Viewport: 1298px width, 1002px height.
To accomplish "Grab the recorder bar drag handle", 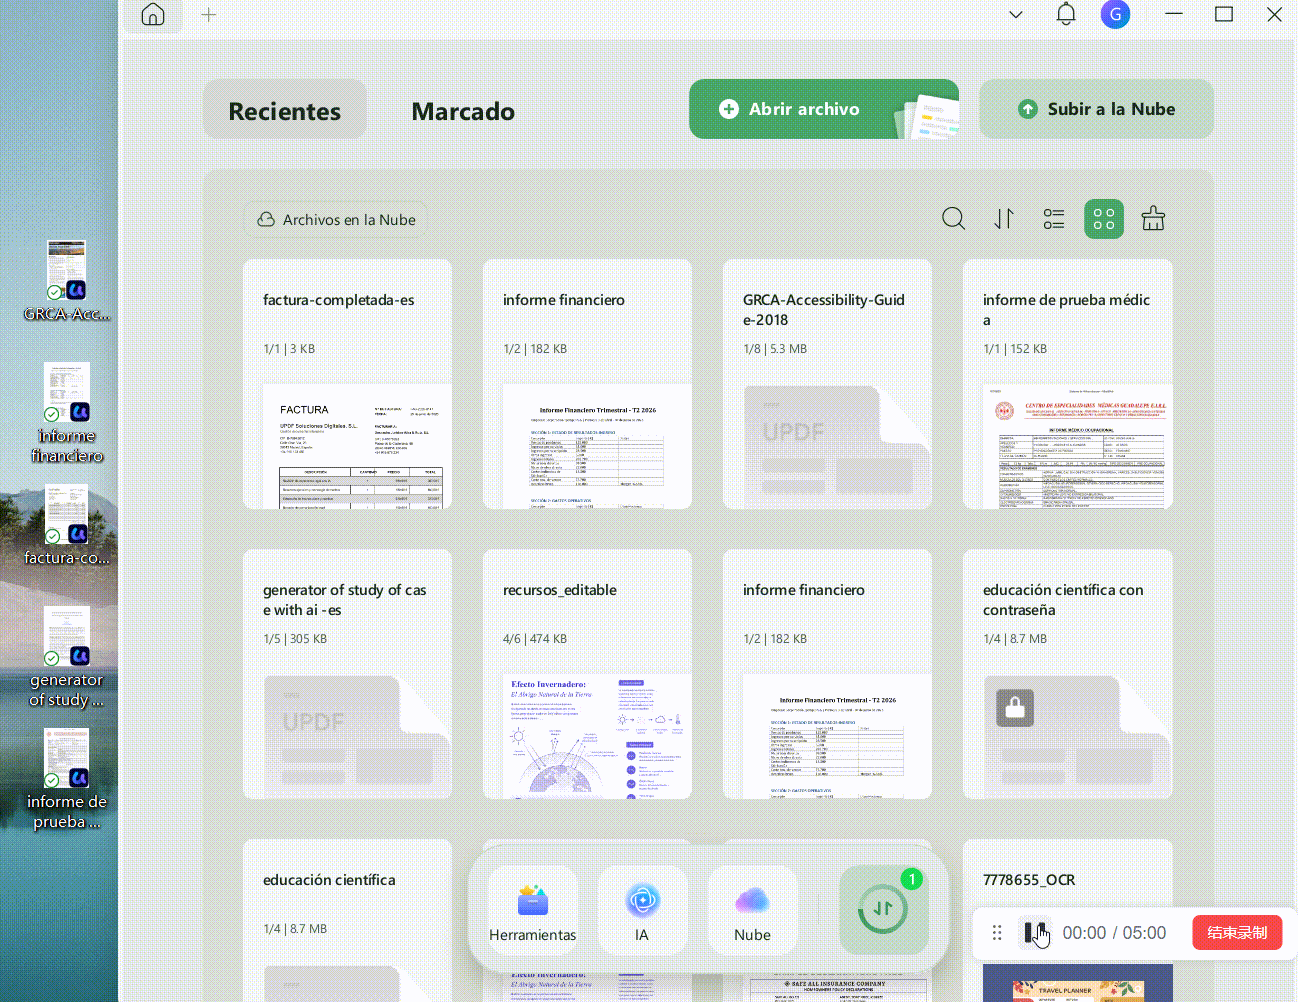I will click(x=997, y=933).
